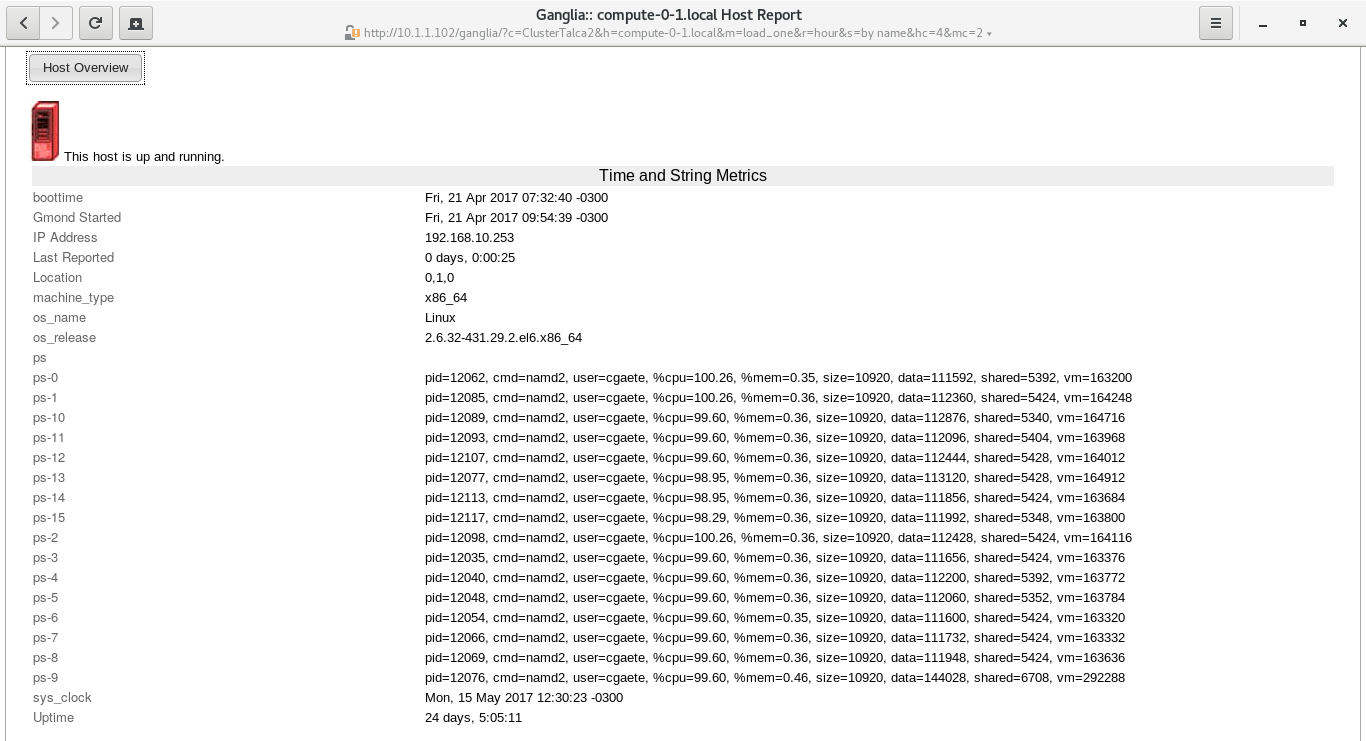The image size is (1366, 741).
Task: Click the Ganglia URL address text
Action: click(672, 33)
